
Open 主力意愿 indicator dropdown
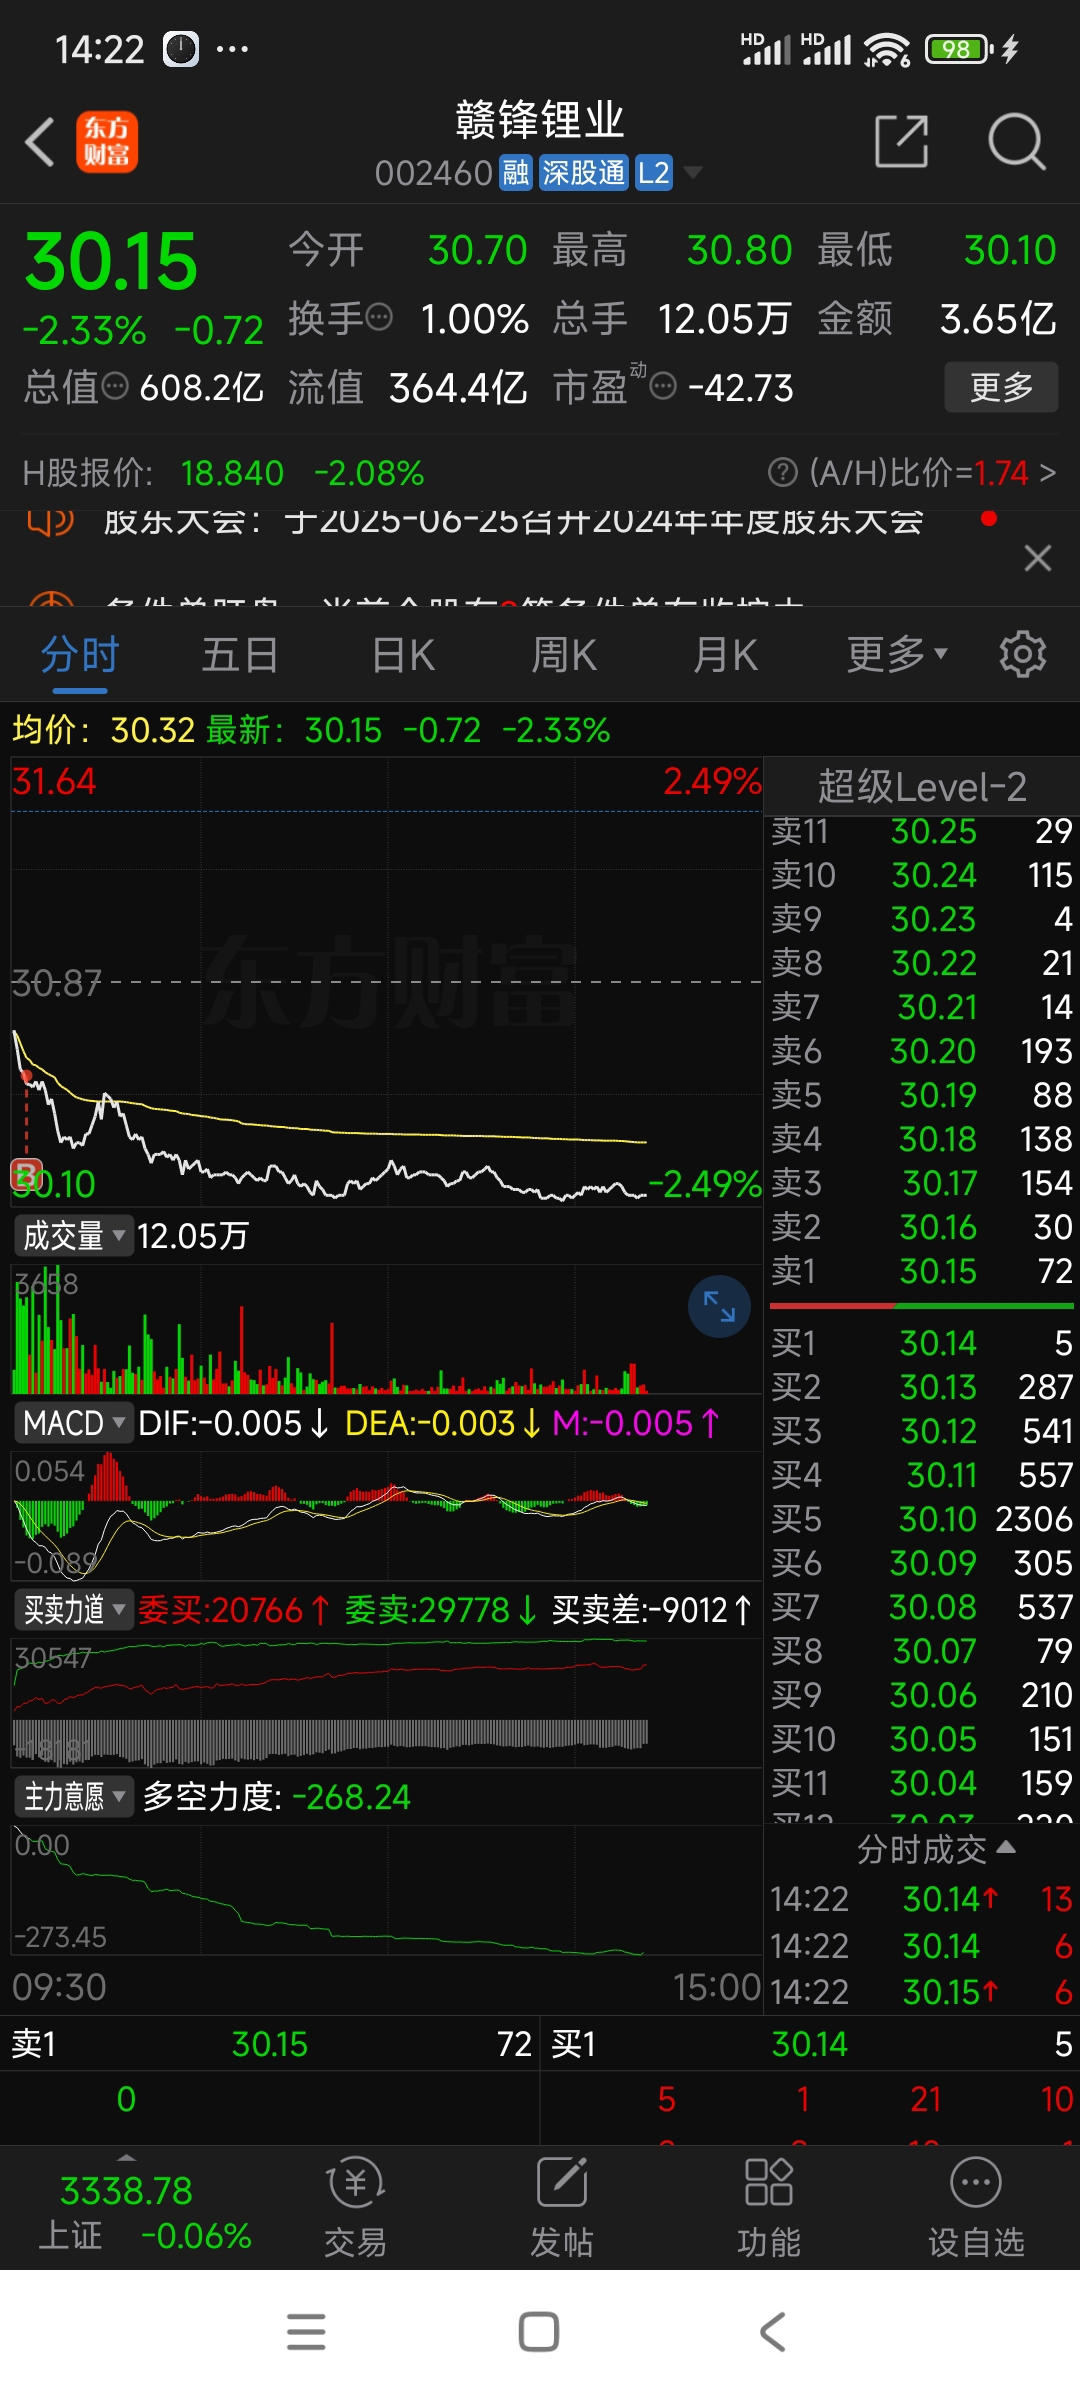pyautogui.click(x=74, y=1796)
